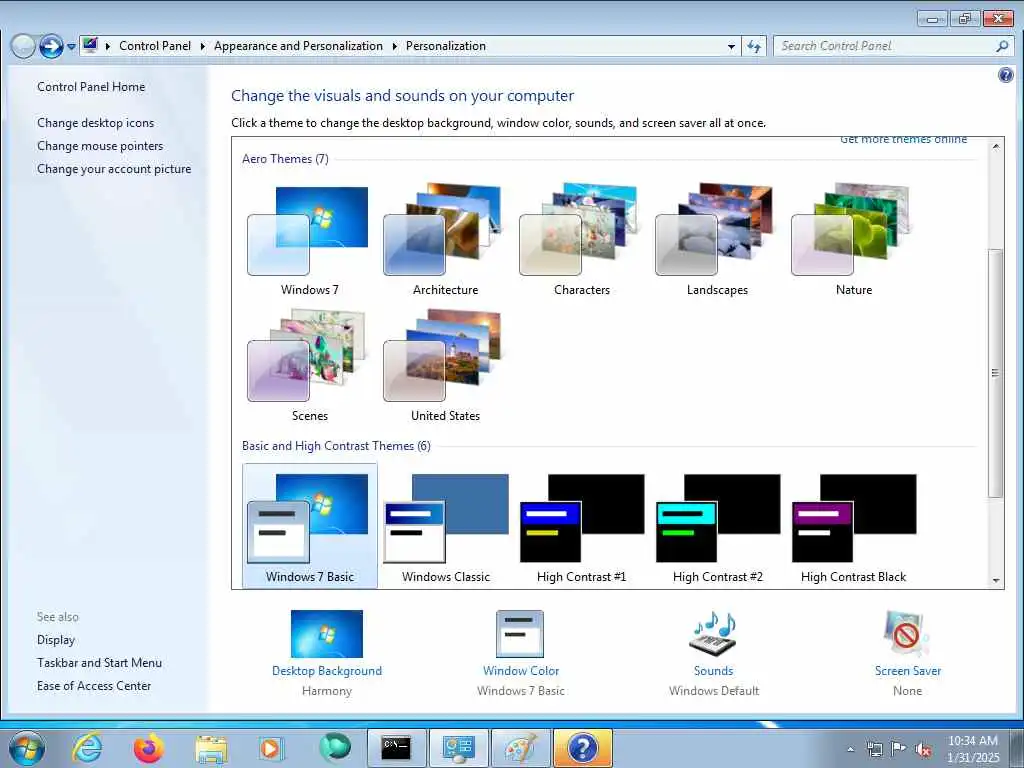This screenshot has height=768, width=1024.
Task: Open Desktop Background settings icon
Action: (x=327, y=633)
